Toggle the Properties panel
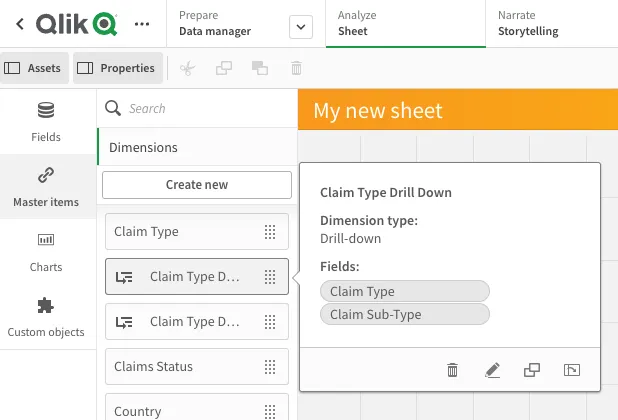Image resolution: width=618 pixels, height=420 pixels. point(117,68)
